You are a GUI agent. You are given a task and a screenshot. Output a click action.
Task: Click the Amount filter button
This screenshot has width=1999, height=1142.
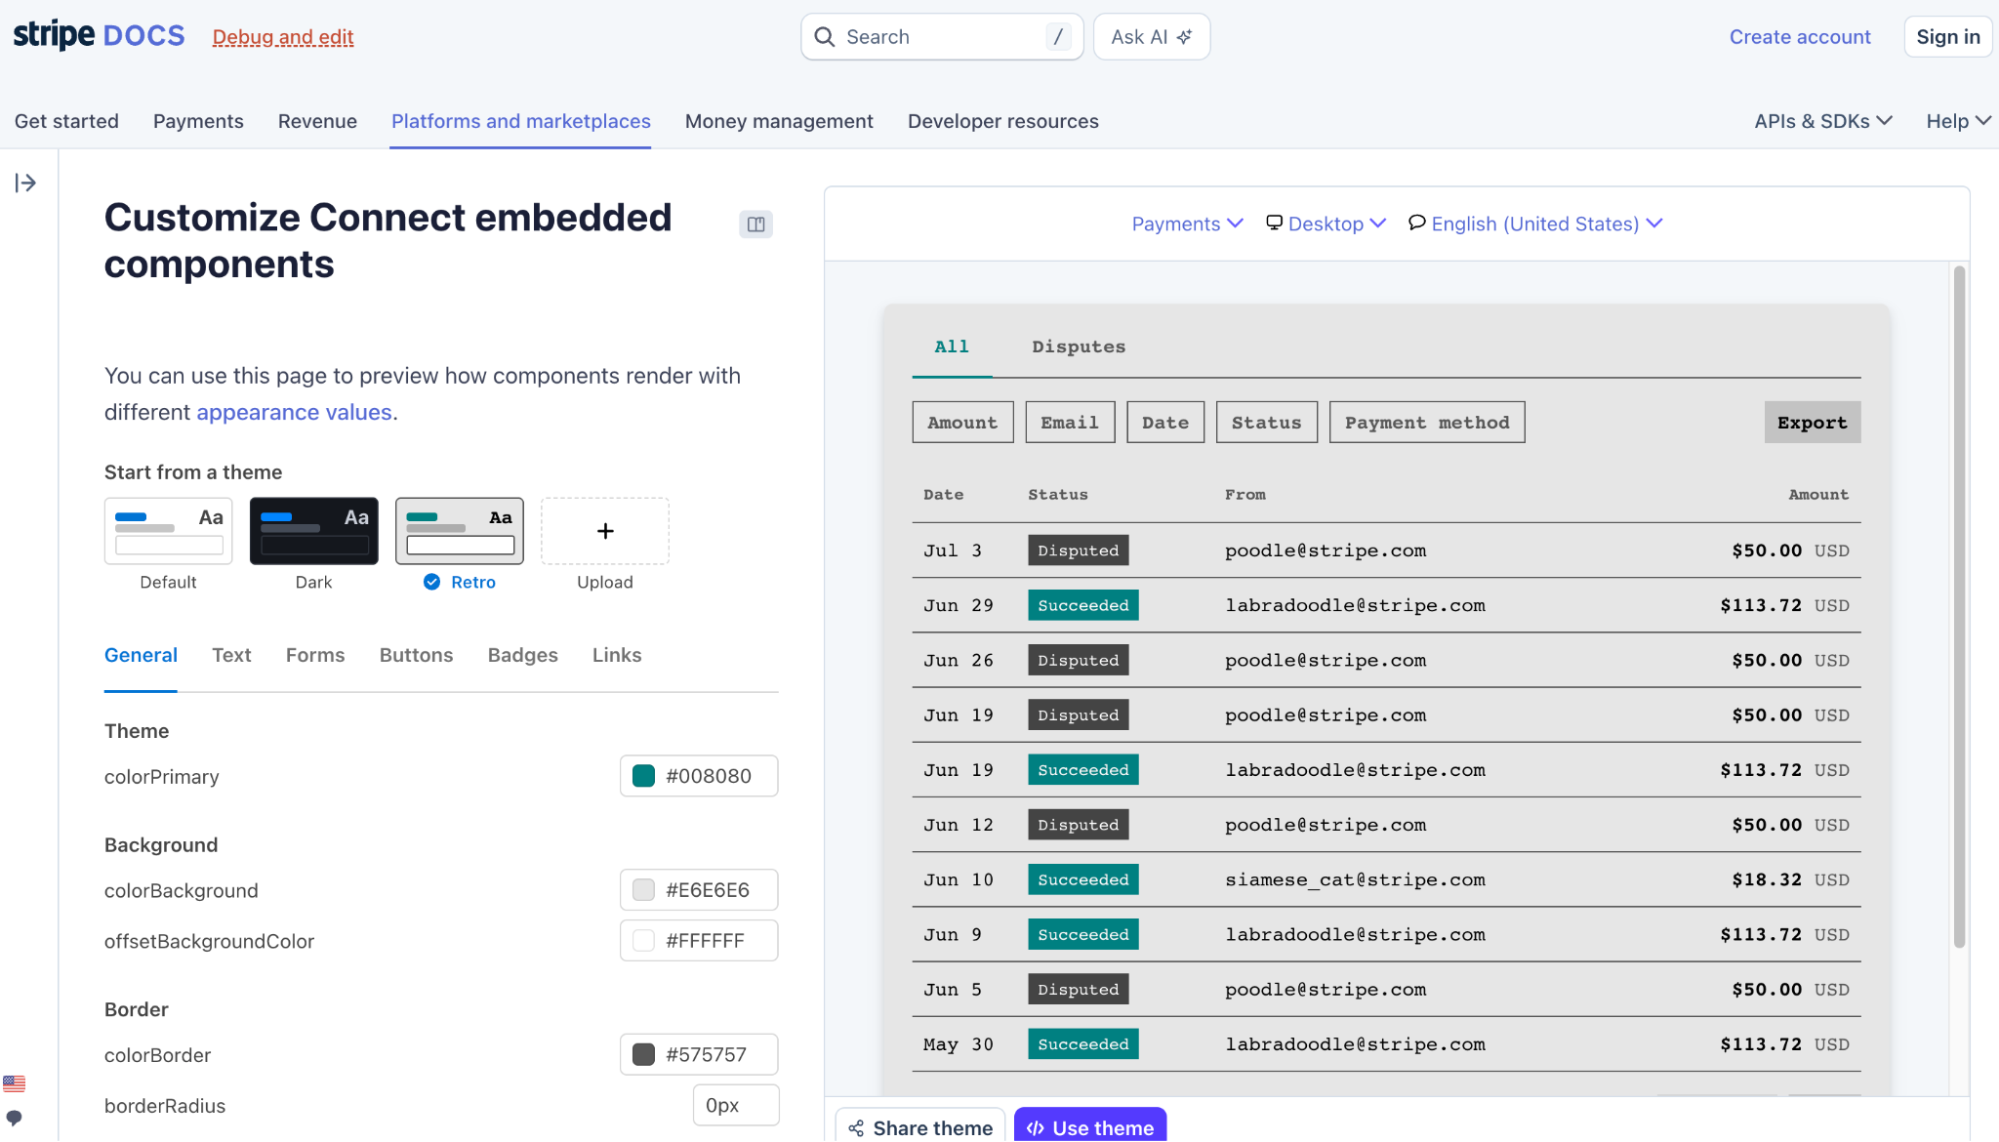tap(962, 422)
